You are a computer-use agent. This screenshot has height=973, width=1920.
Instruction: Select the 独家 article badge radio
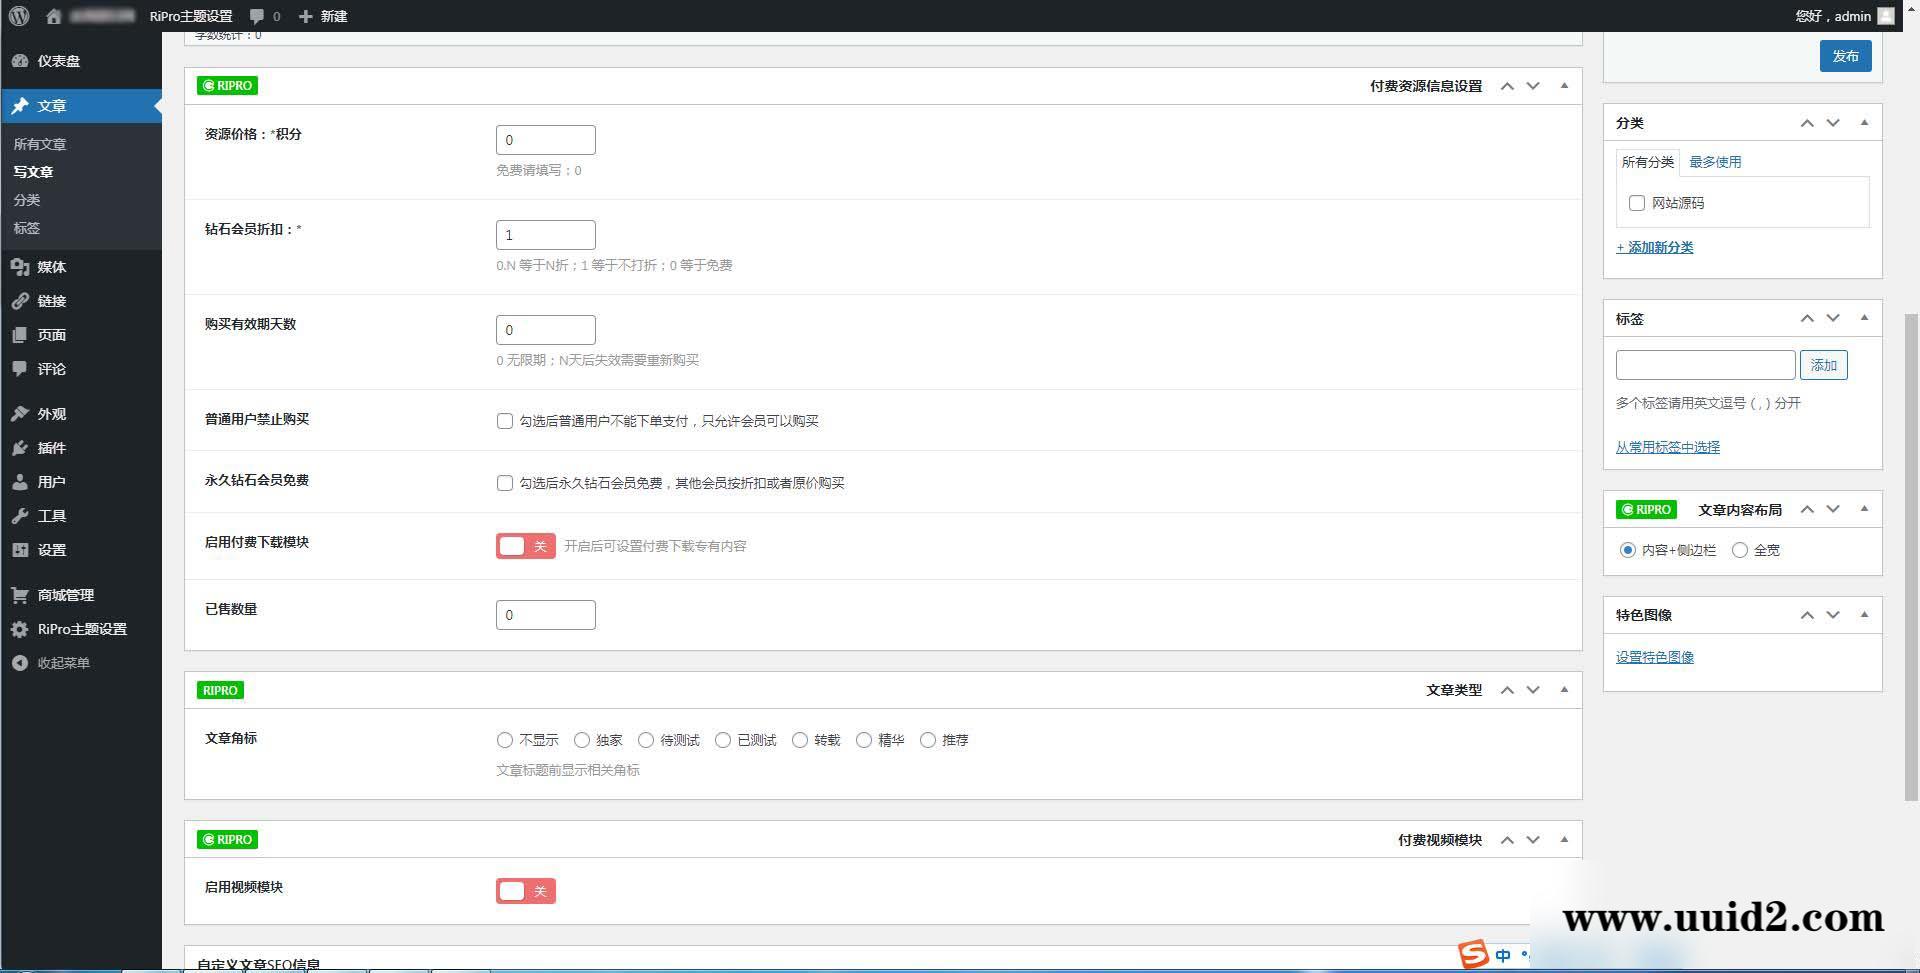point(582,740)
